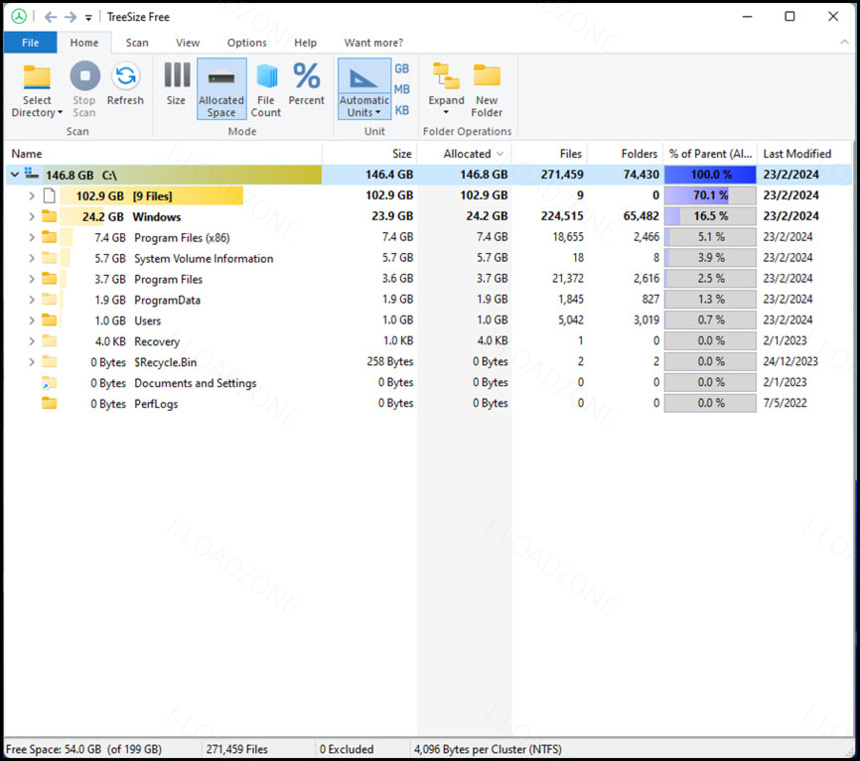Expand the Windows folder node

pos(32,216)
